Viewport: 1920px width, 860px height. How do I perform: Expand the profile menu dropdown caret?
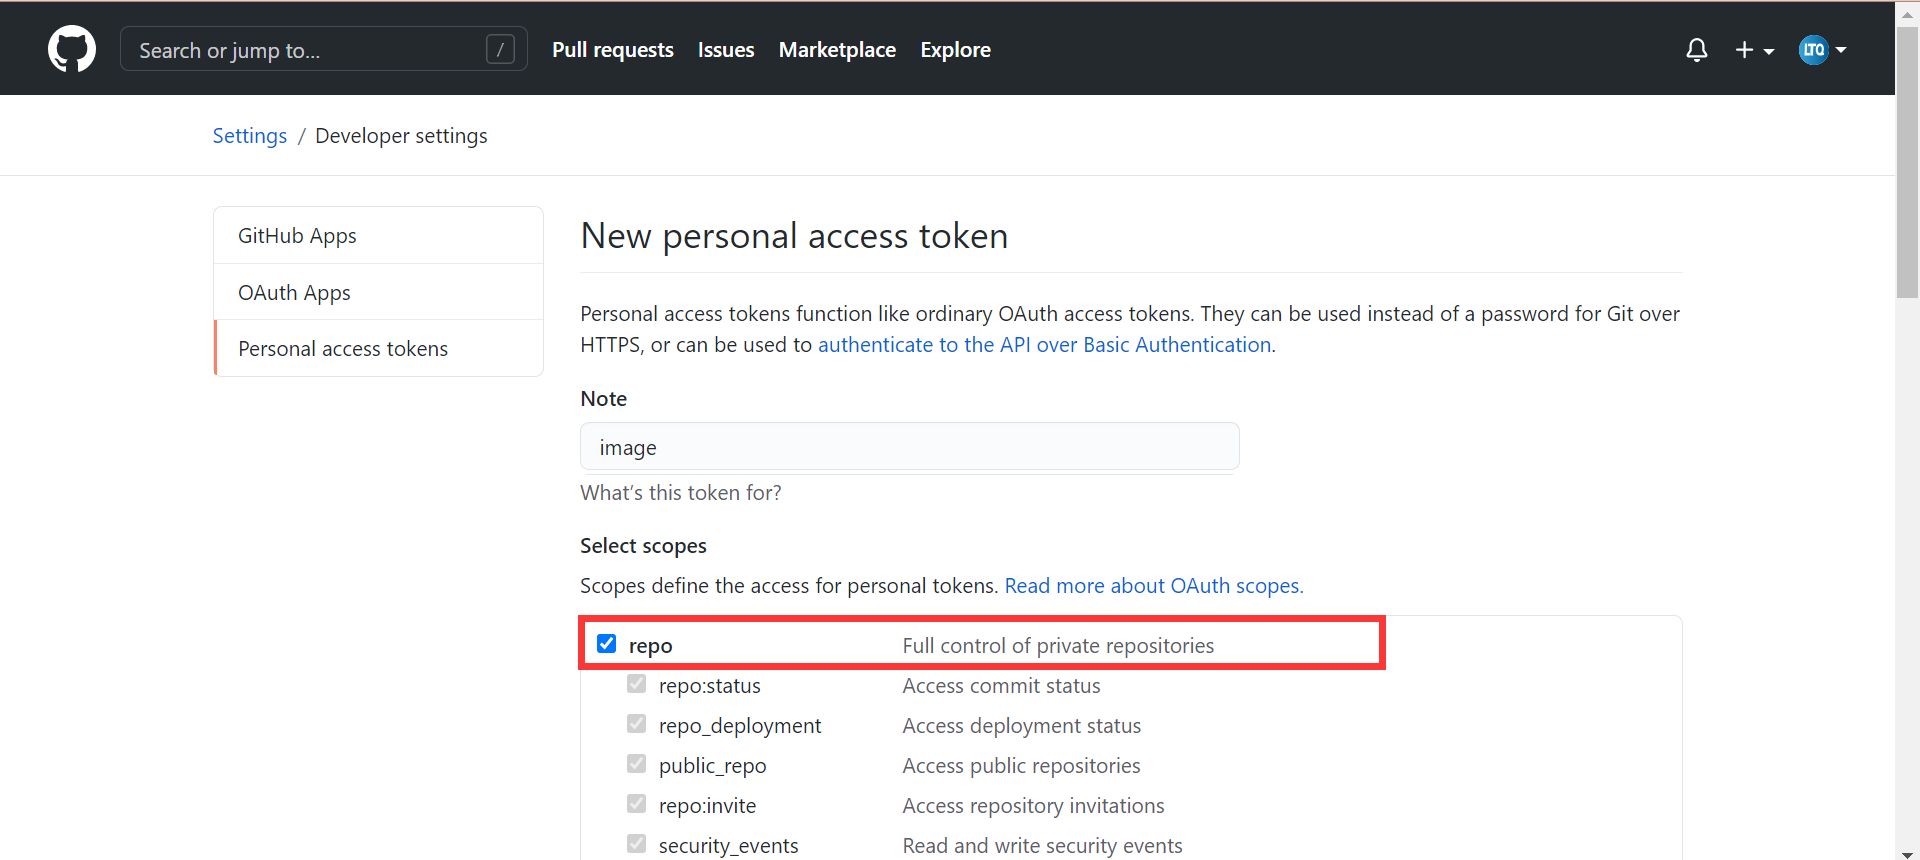pos(1841,50)
